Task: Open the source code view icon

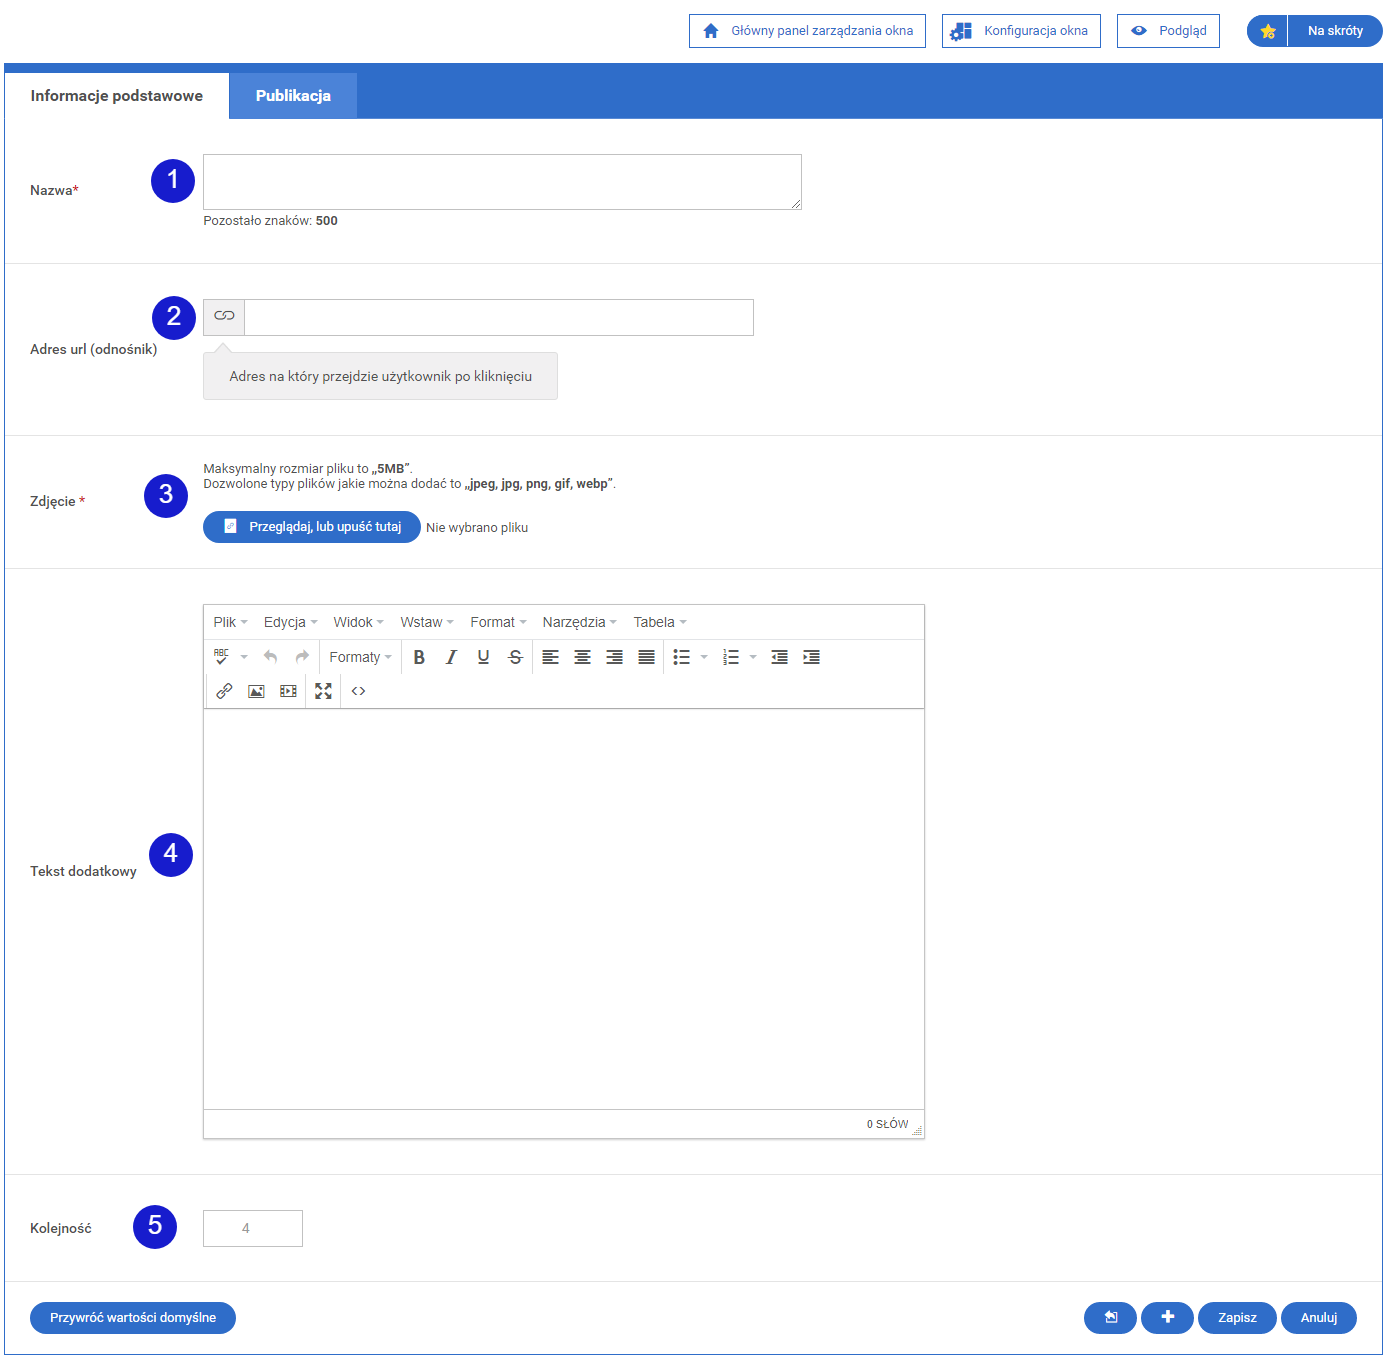Action: [x=358, y=691]
